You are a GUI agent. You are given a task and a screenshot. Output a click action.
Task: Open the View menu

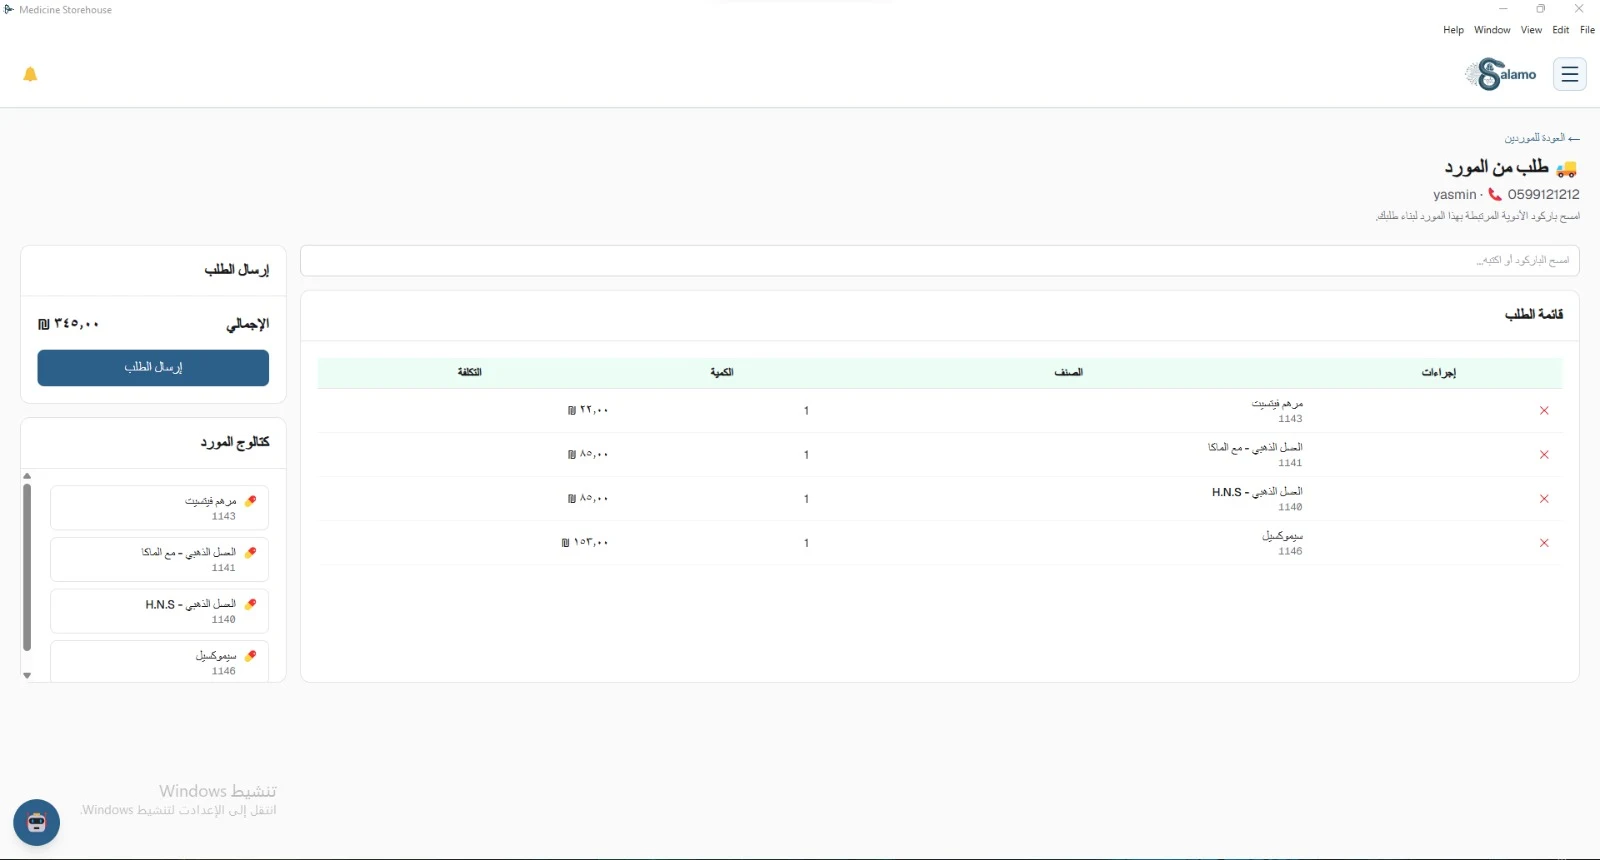1531,30
